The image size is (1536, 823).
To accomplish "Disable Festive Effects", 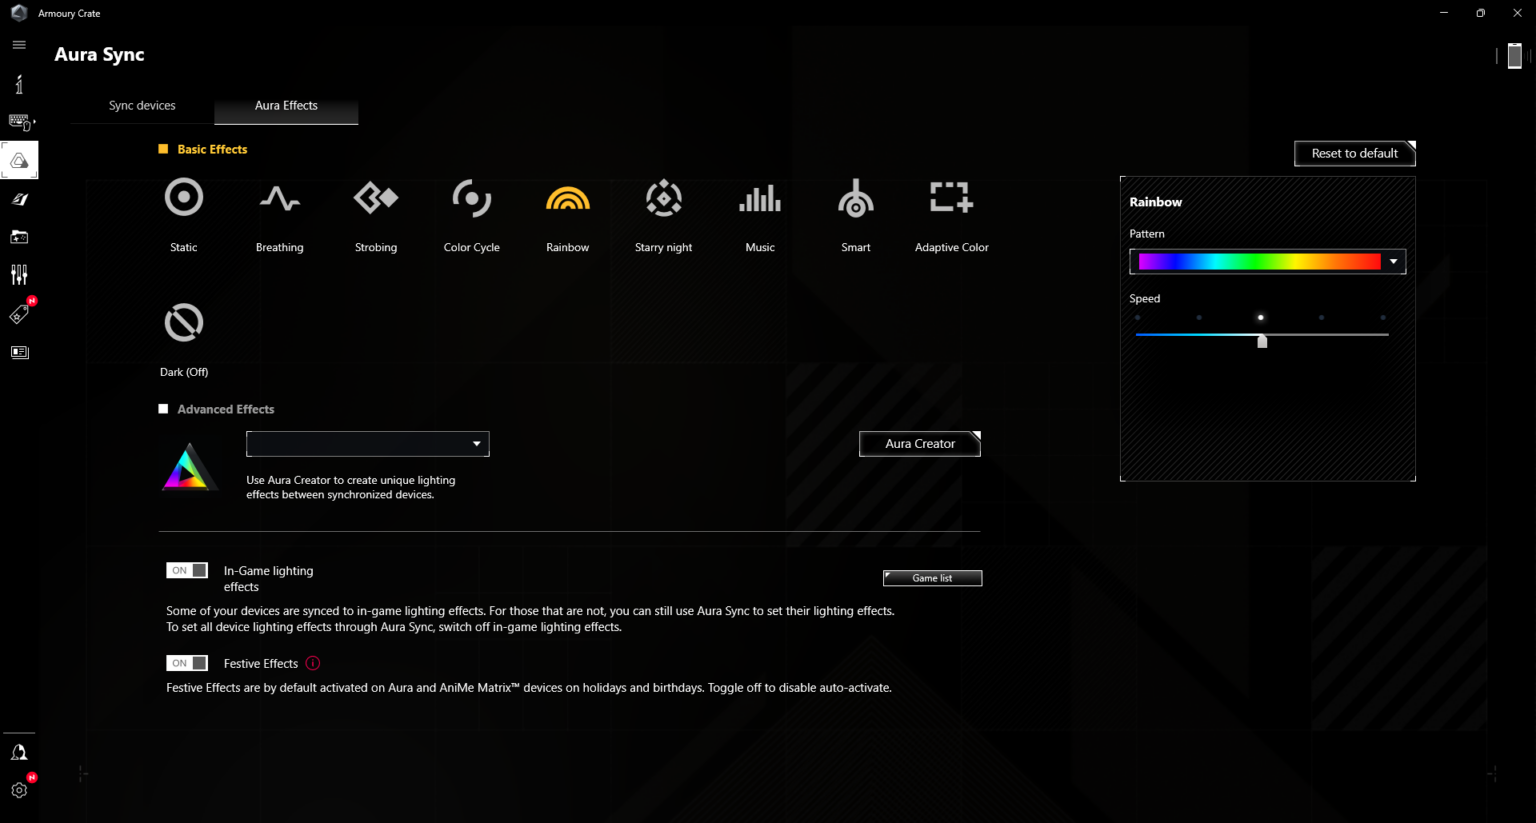I will (x=187, y=662).
